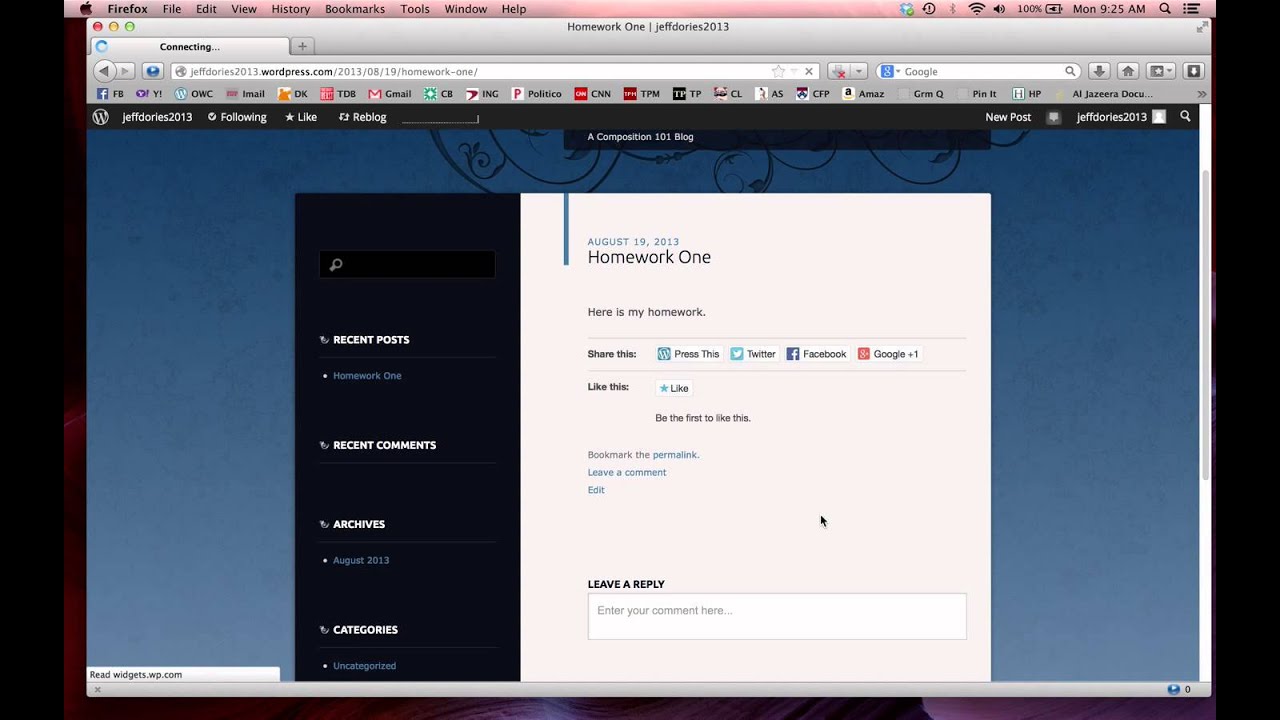
Task: Click the sidebar search field
Action: (x=407, y=264)
